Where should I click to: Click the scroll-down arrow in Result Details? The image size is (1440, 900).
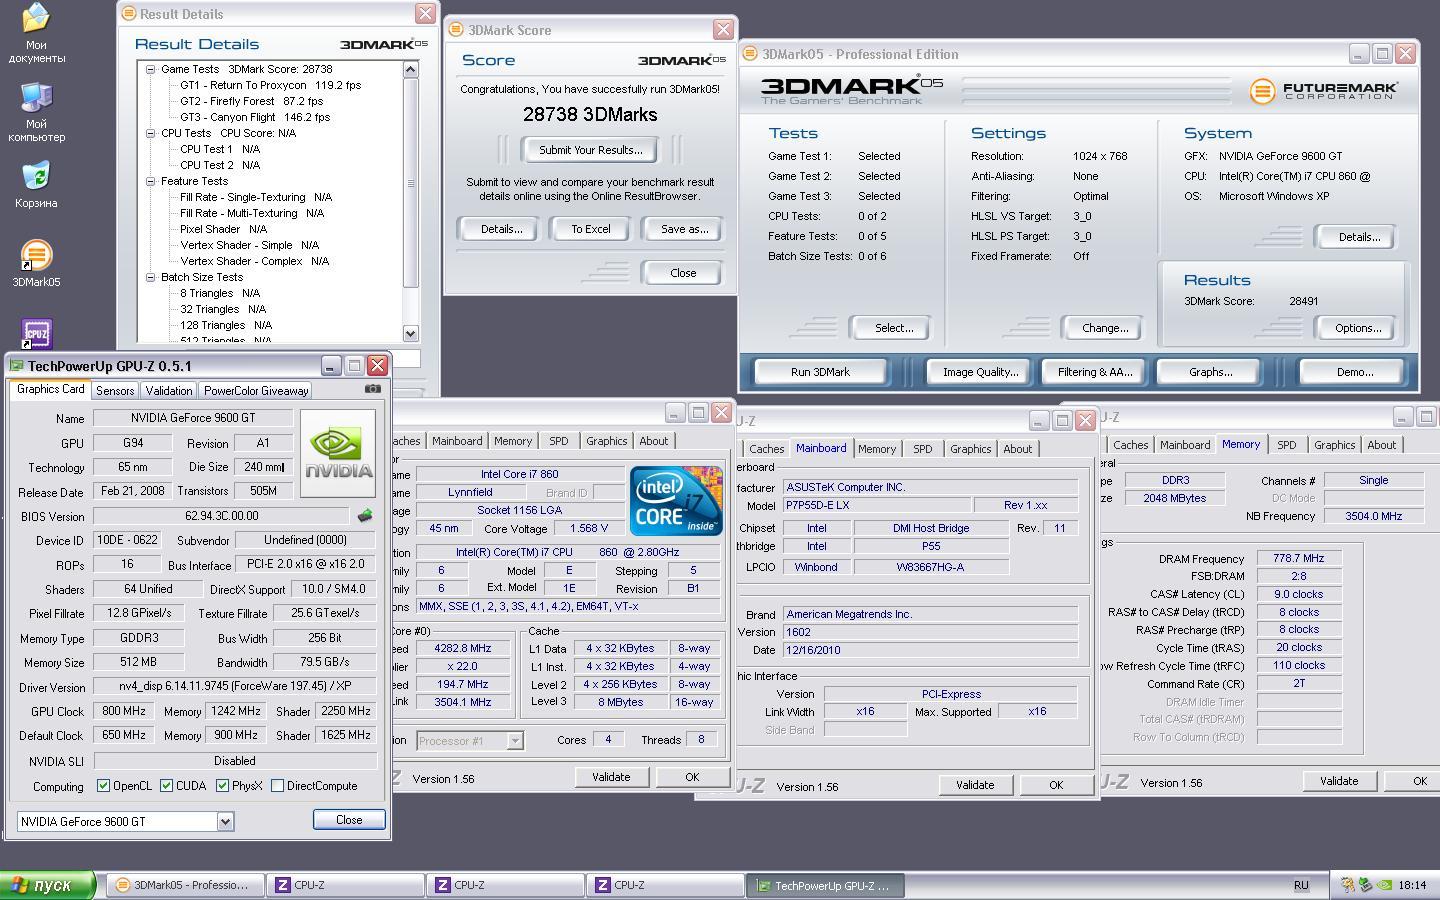click(x=410, y=333)
